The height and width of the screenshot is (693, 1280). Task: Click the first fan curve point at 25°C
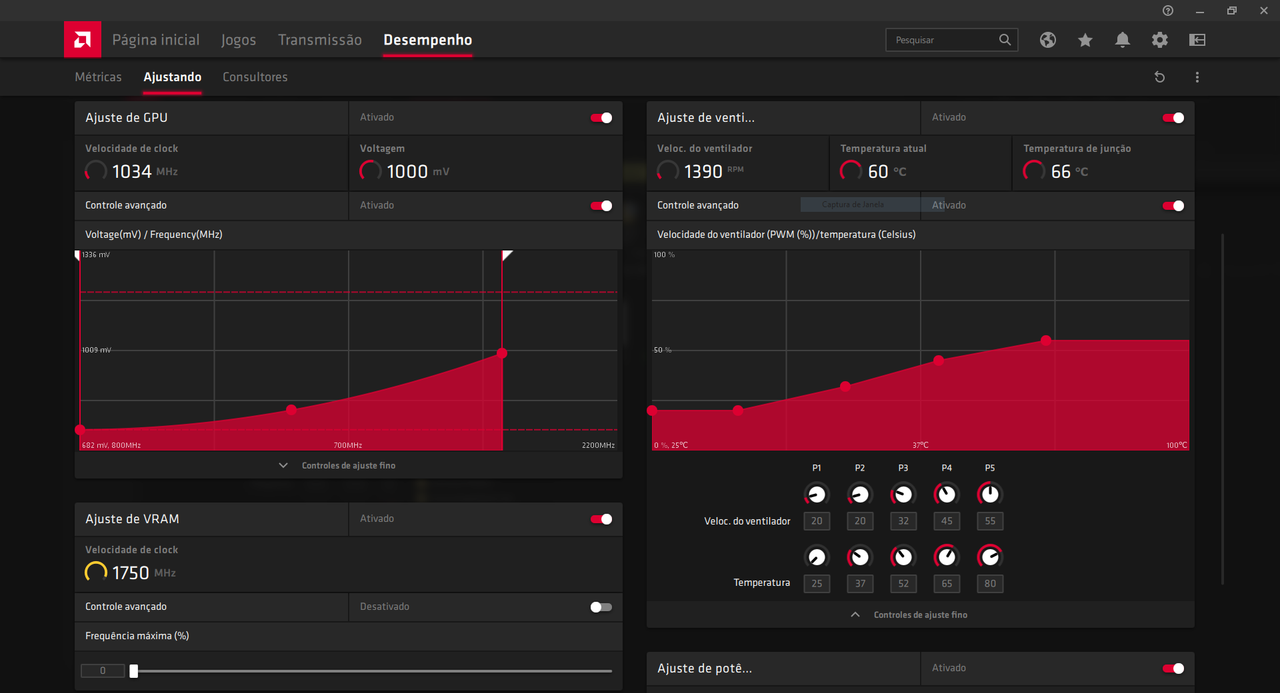653,410
